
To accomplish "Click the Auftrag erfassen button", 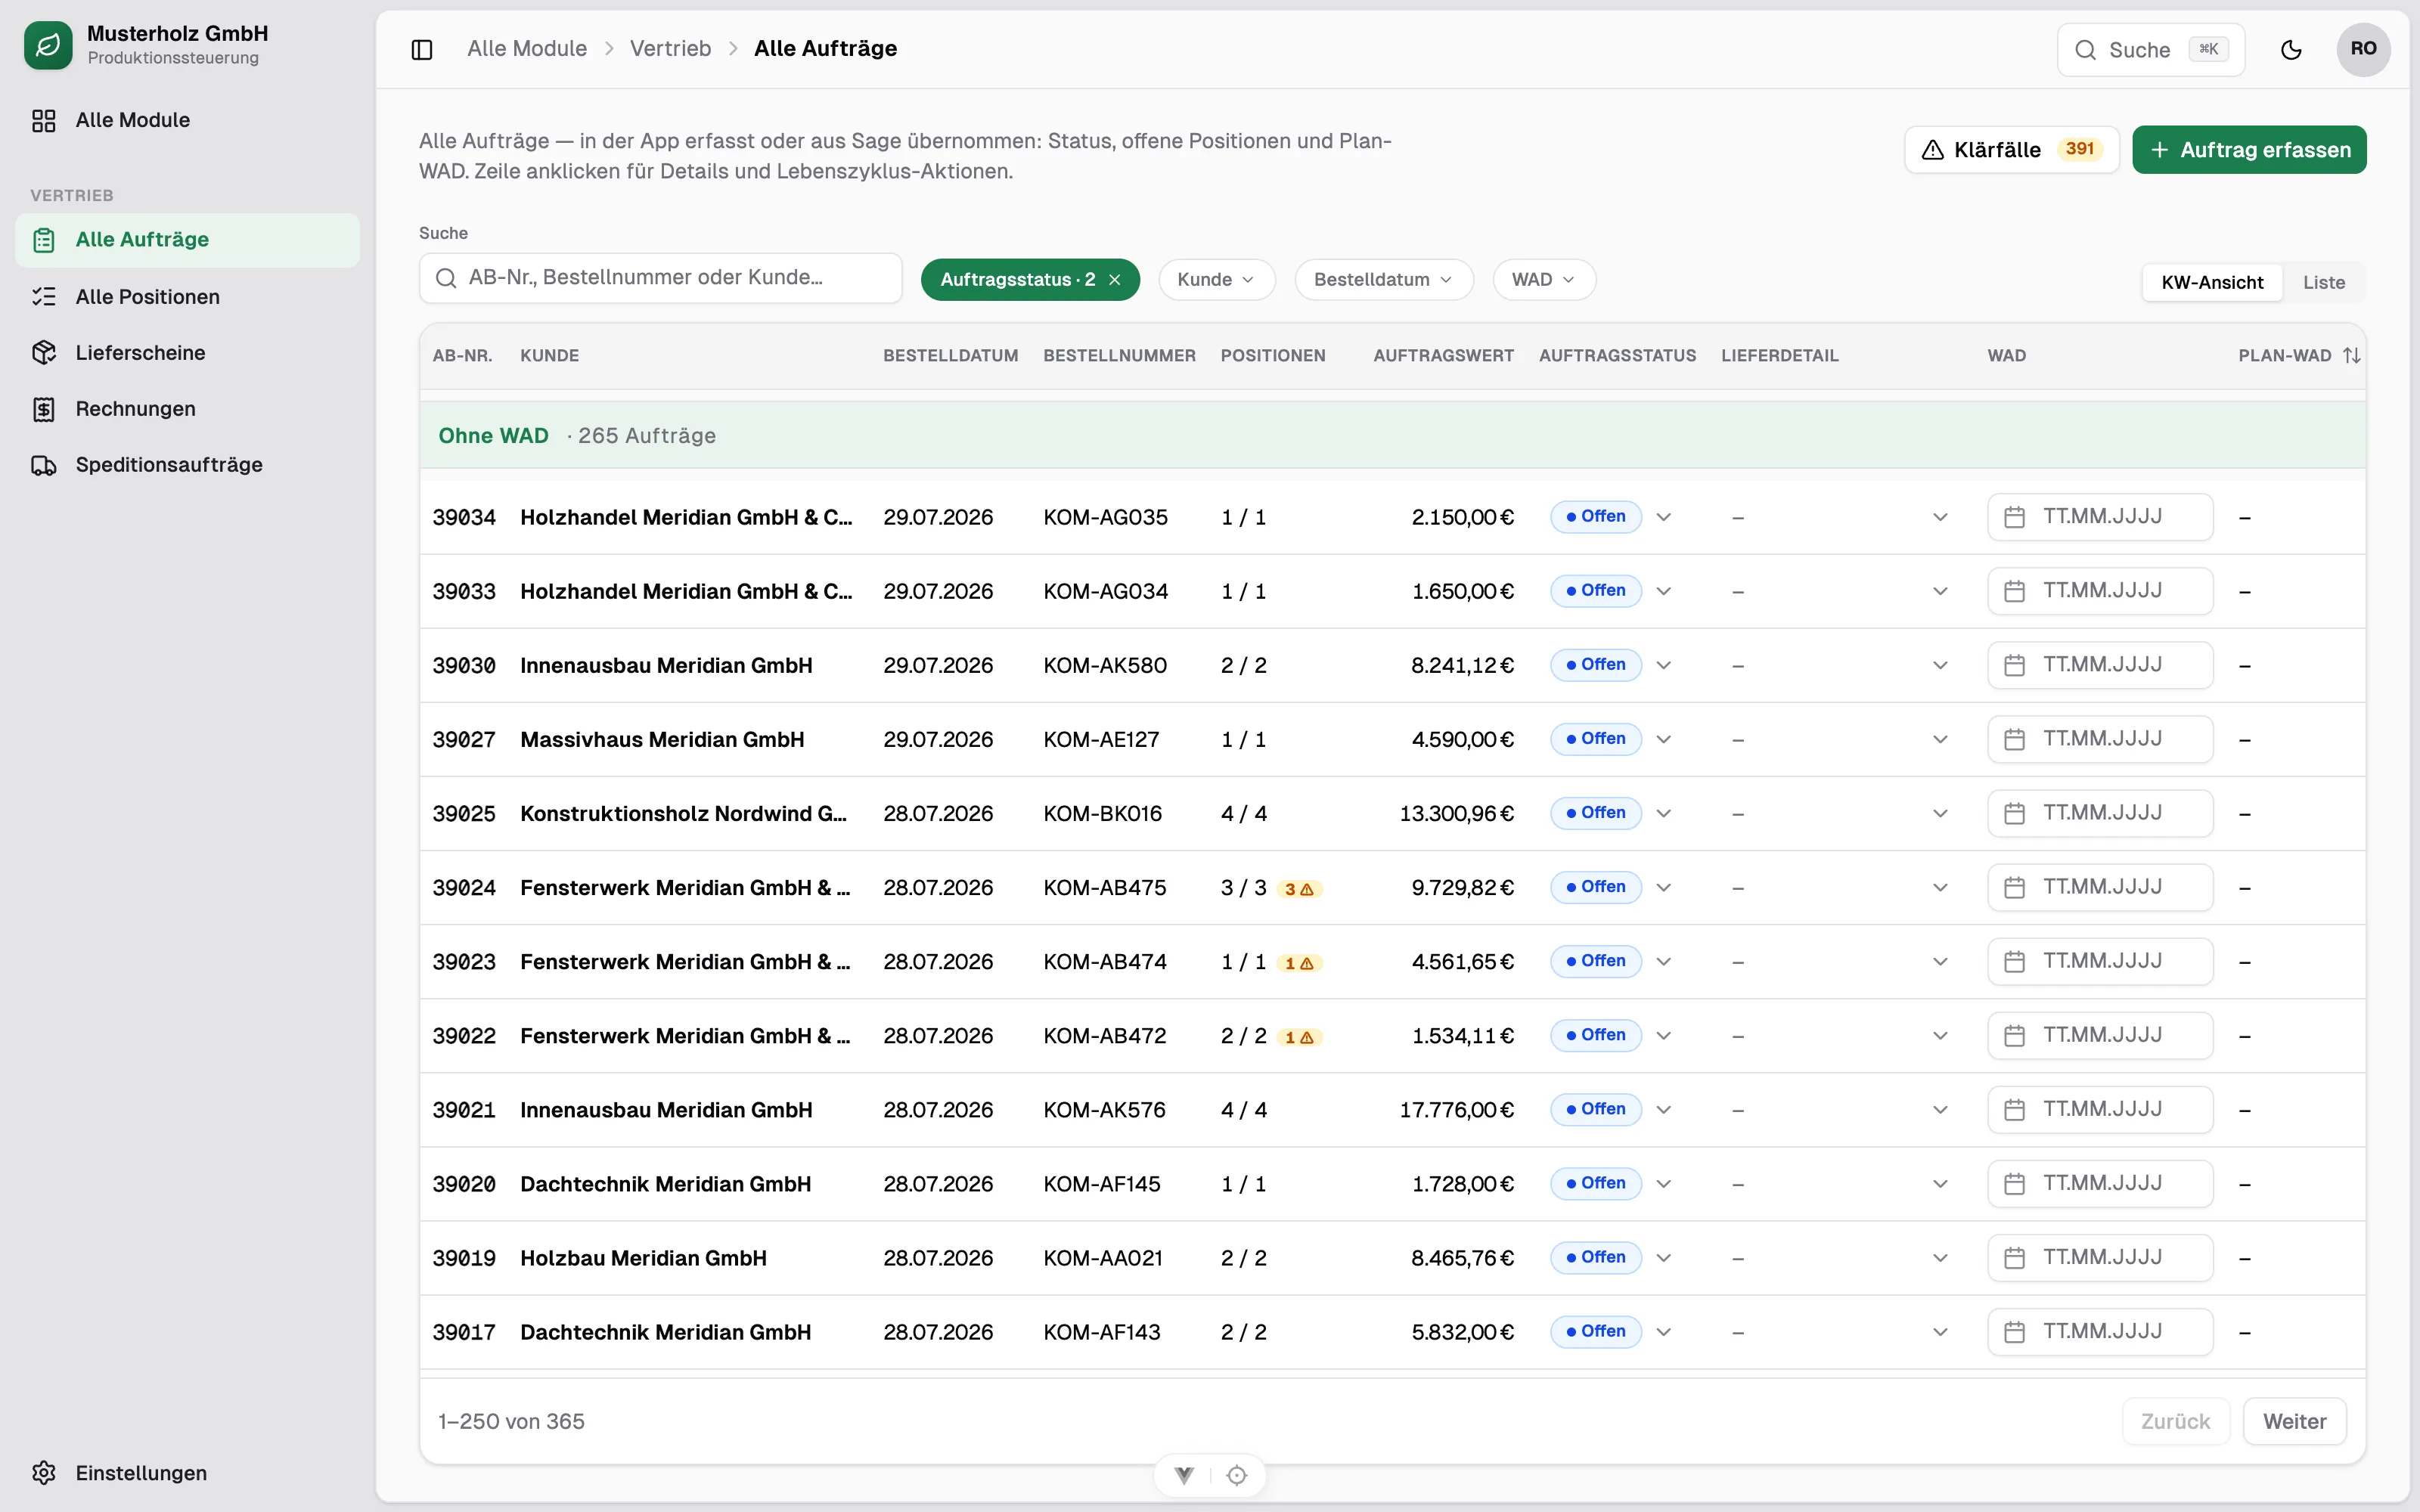I will (x=2249, y=150).
